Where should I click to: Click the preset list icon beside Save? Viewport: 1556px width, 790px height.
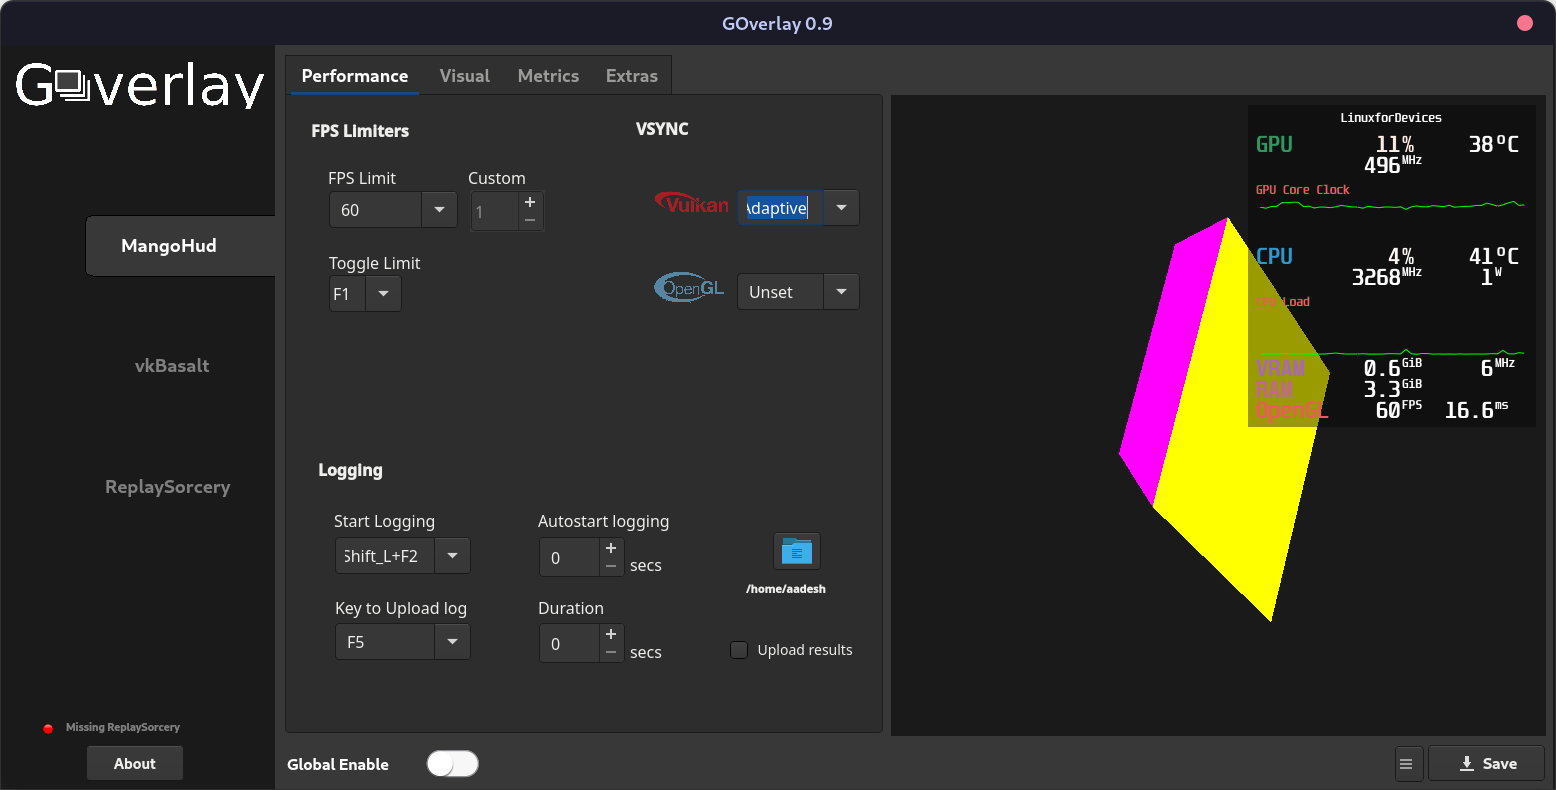(1408, 763)
